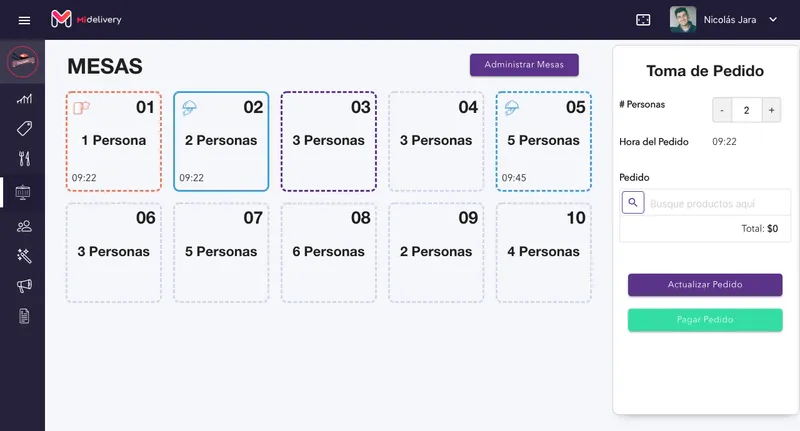Screen dimensions: 800x431
Task: Select table 05 with 5 Personas
Action: pos(543,141)
